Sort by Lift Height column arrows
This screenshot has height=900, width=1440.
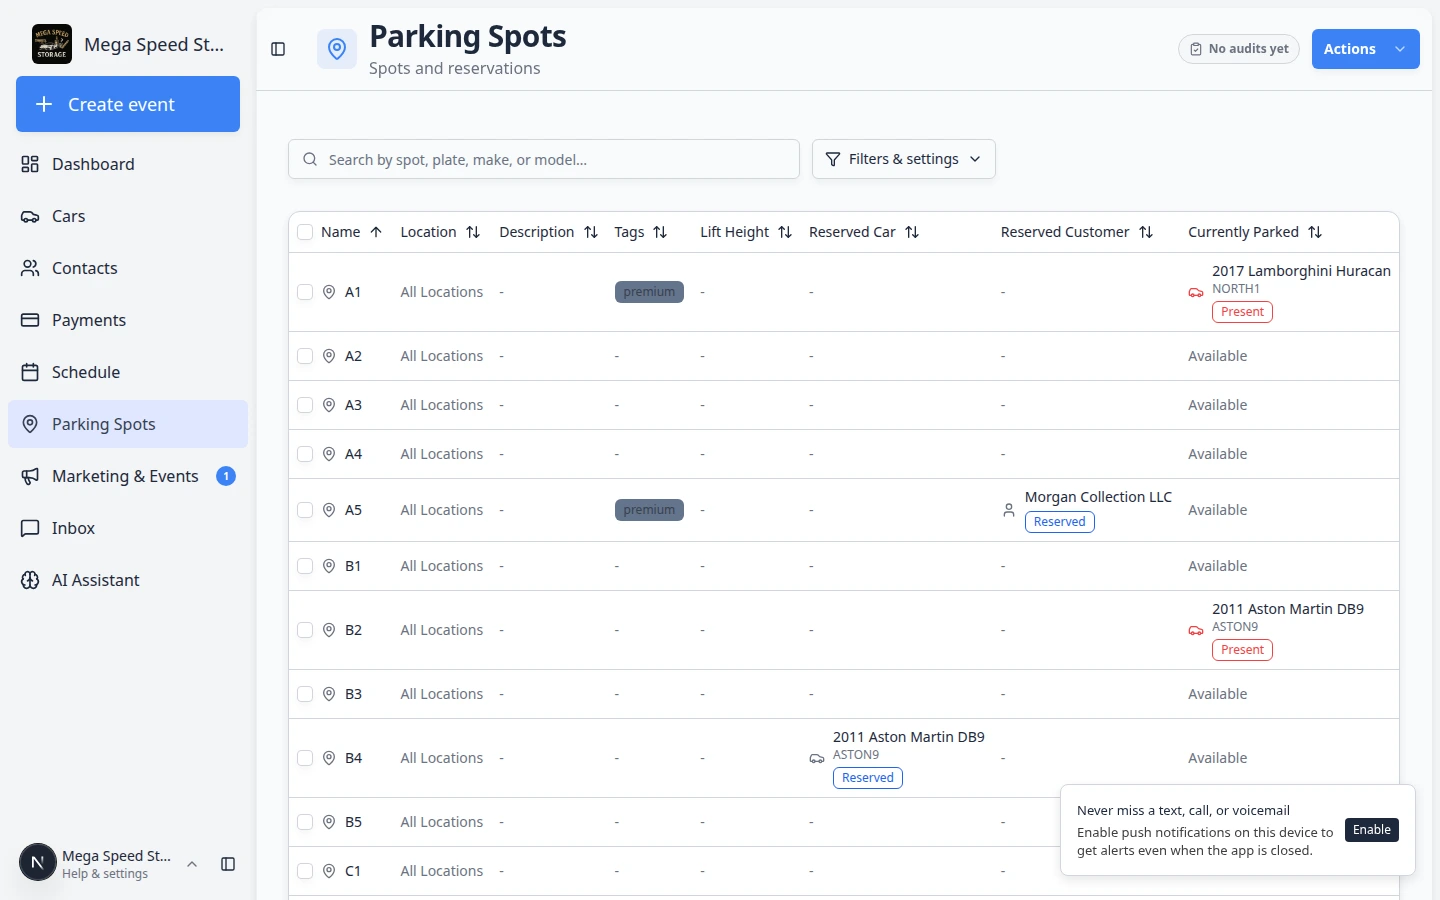785,232
